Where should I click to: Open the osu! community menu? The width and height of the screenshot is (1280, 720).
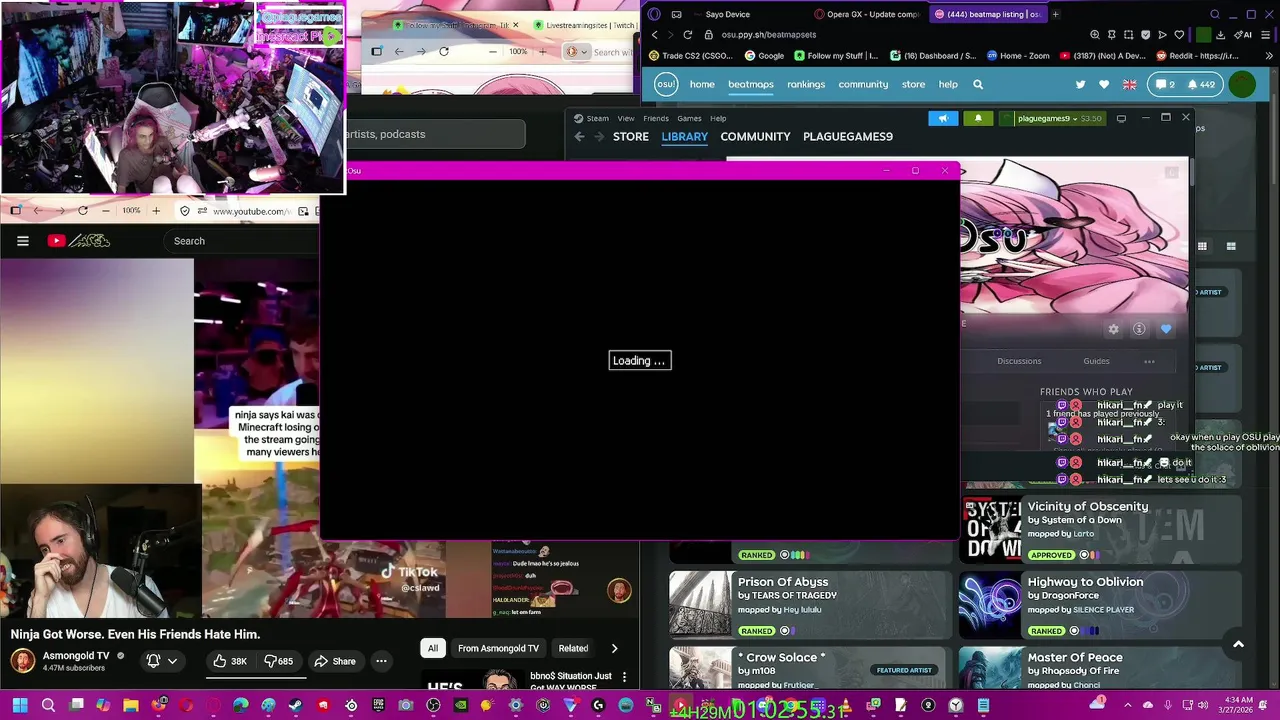click(863, 85)
